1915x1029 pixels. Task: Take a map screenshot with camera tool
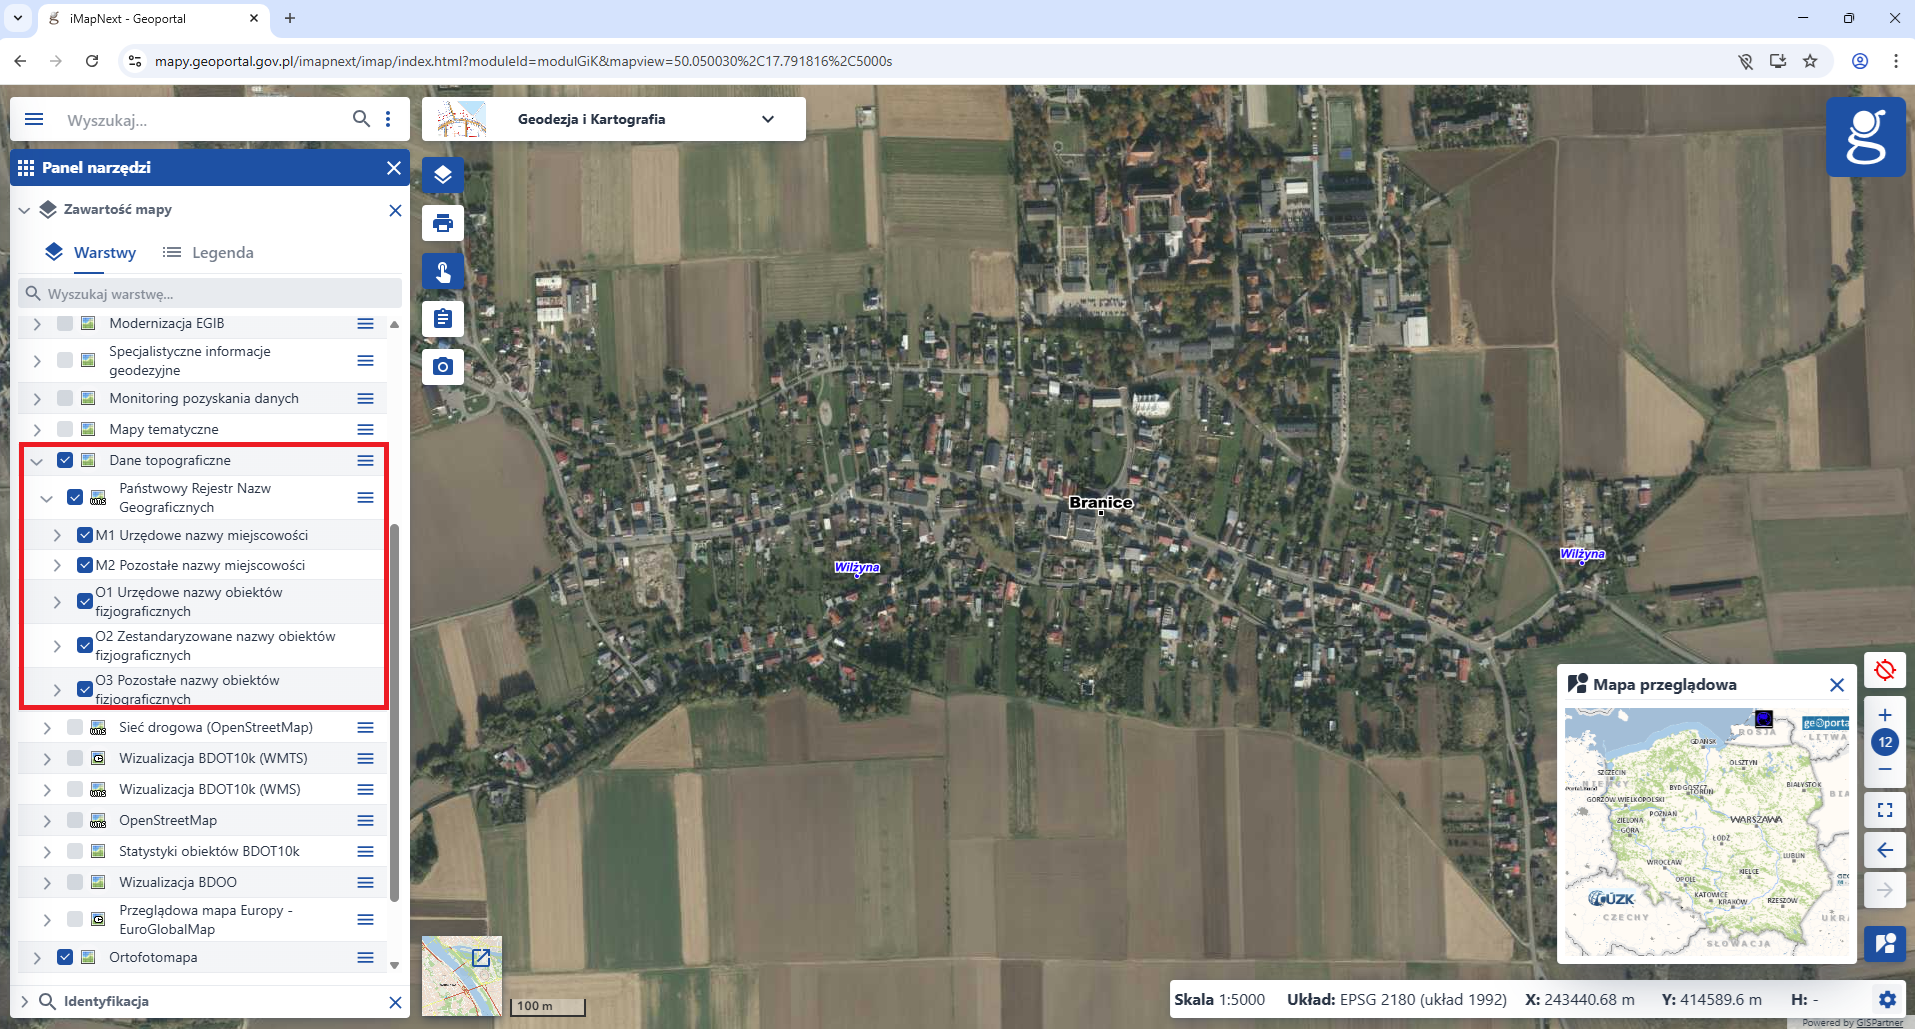tap(442, 366)
